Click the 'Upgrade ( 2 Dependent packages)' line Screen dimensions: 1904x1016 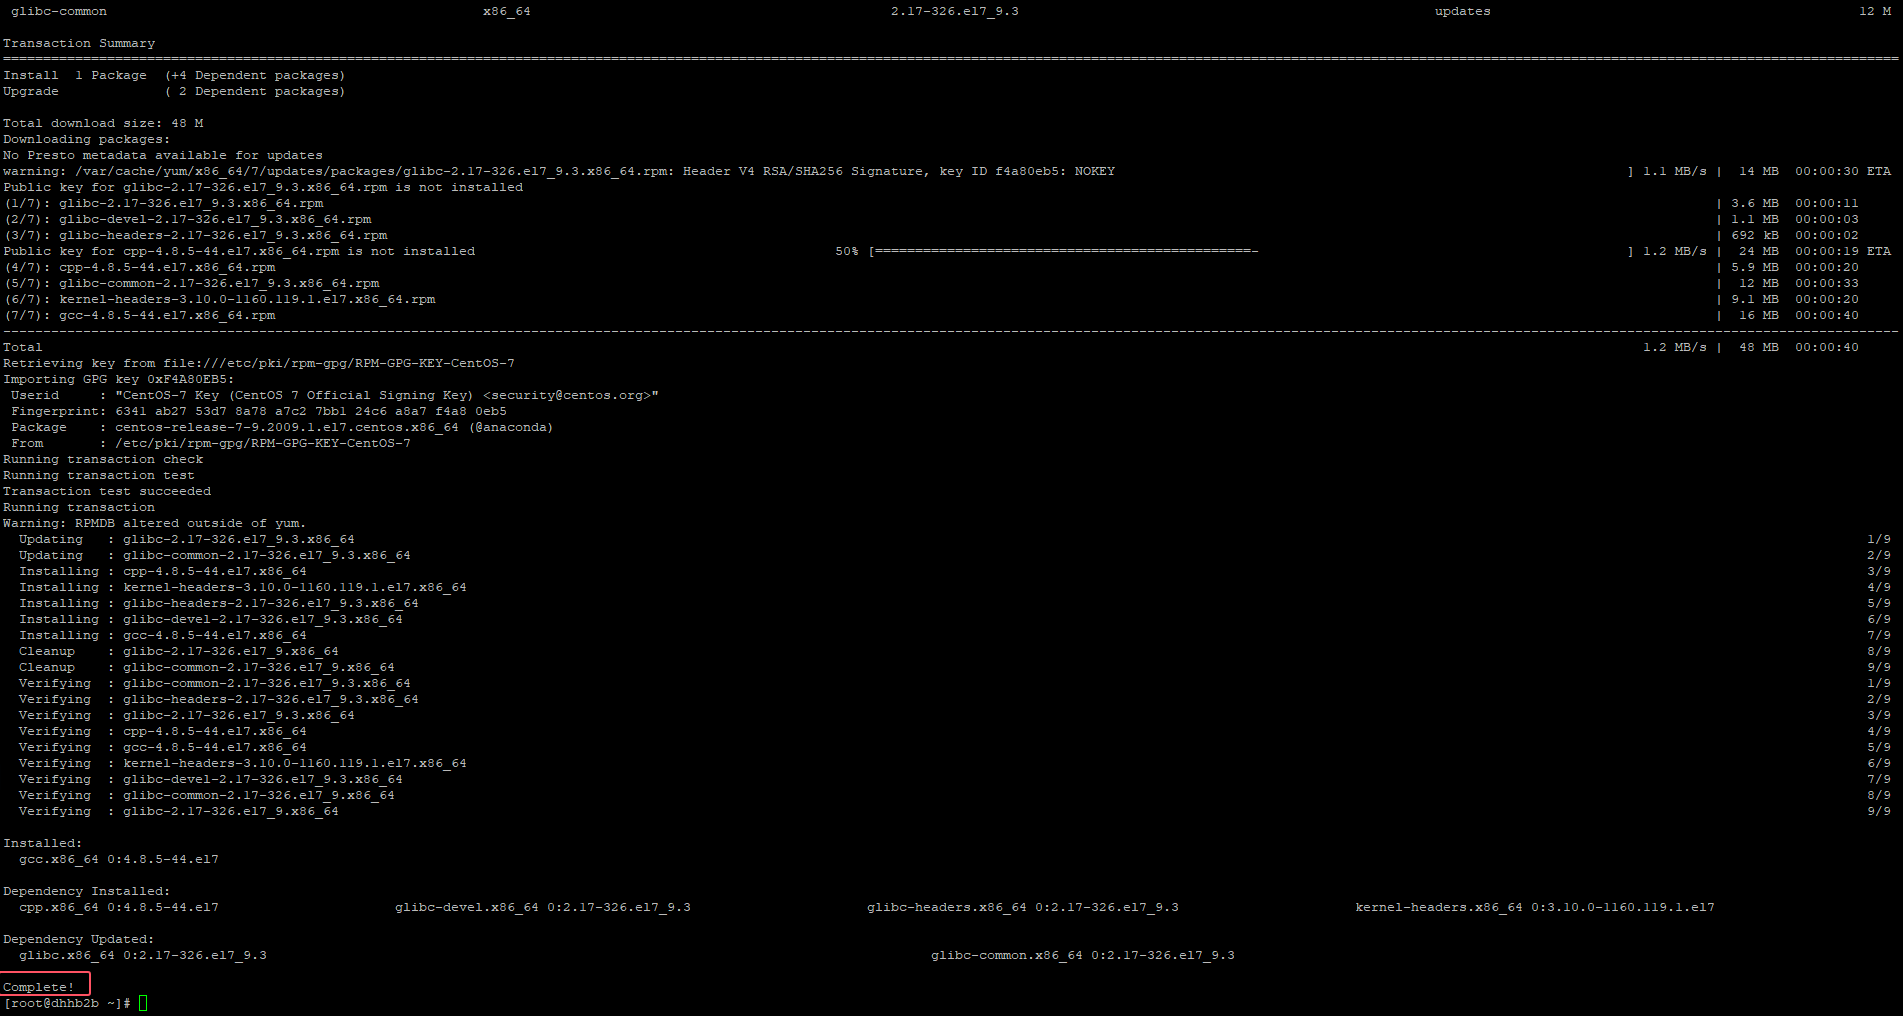click(174, 91)
